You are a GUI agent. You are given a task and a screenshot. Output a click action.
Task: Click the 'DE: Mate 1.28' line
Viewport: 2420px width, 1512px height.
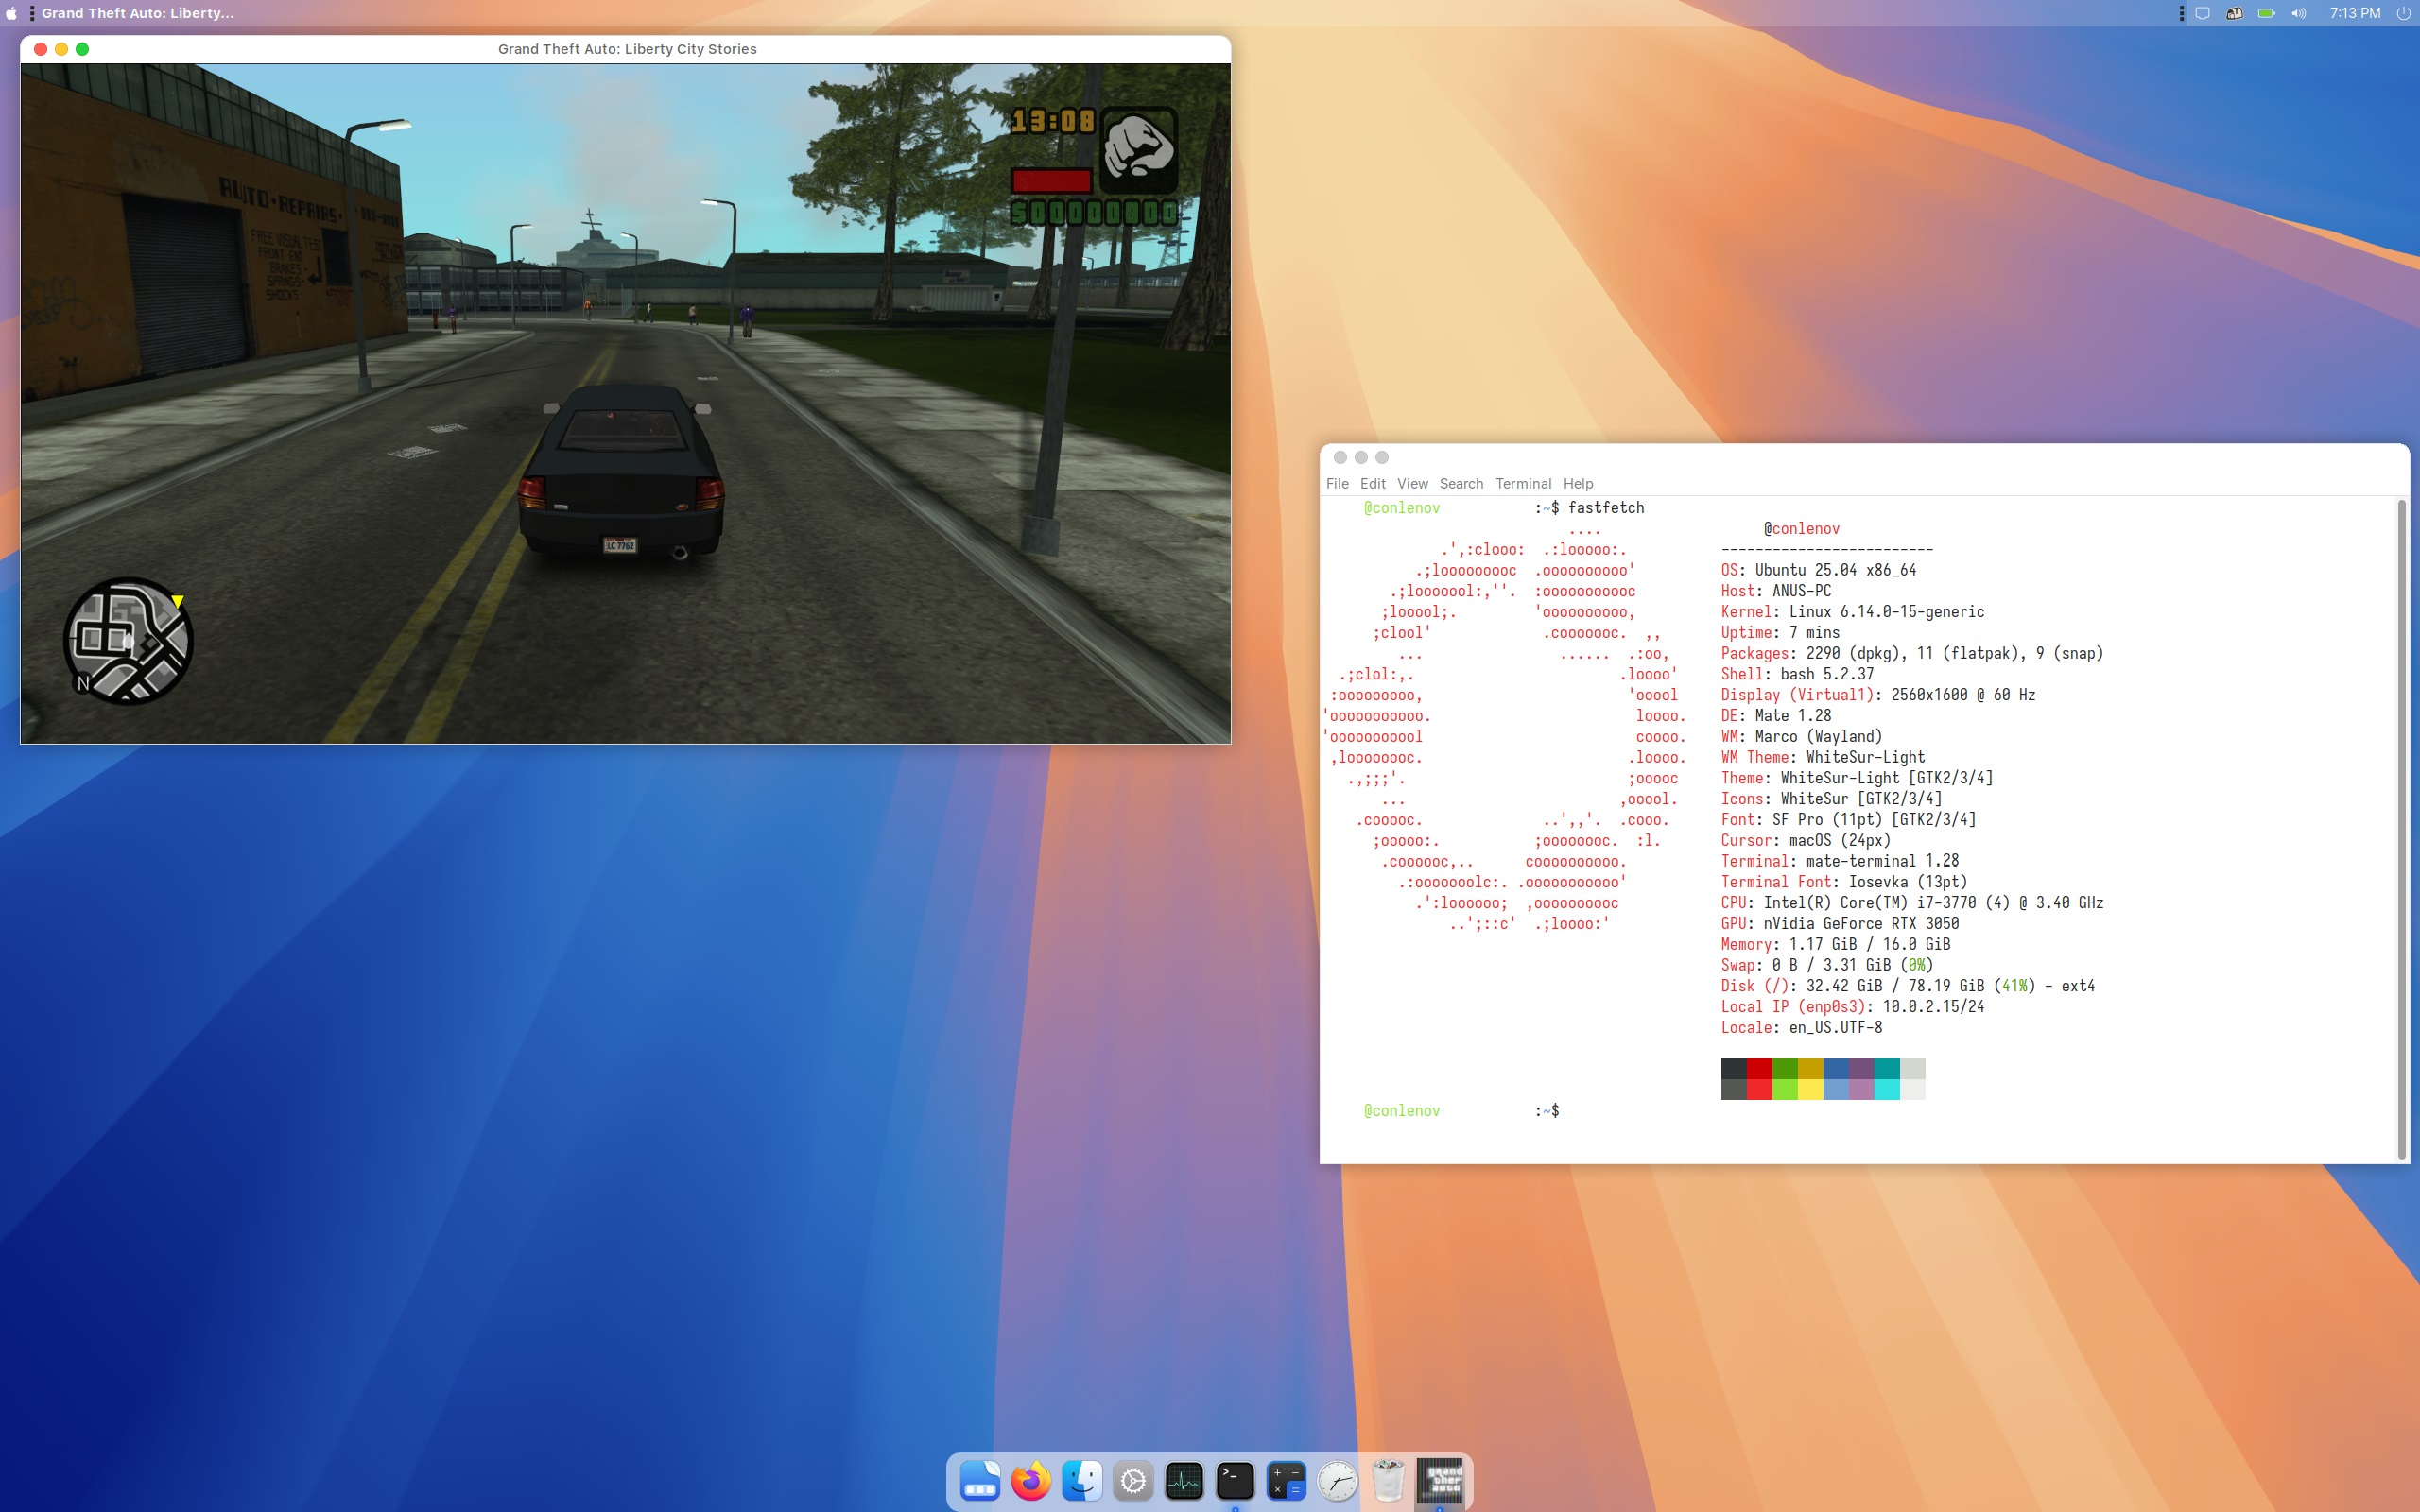click(x=1776, y=716)
